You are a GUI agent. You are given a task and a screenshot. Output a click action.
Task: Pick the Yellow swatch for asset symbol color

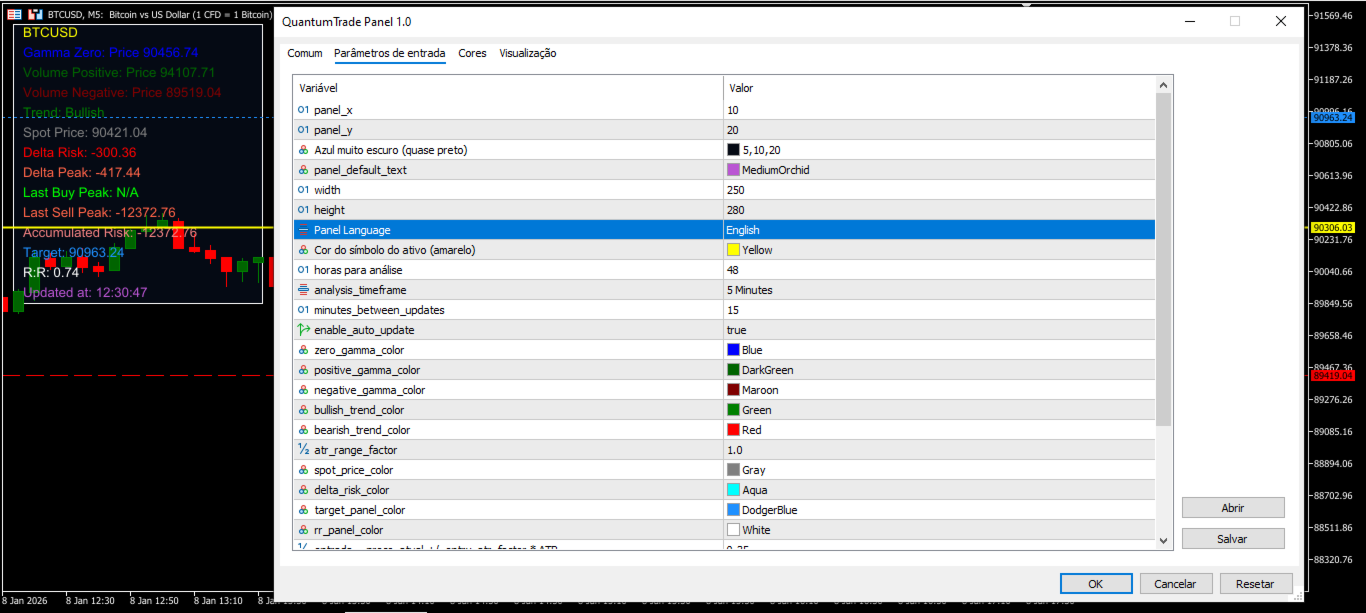coord(733,250)
